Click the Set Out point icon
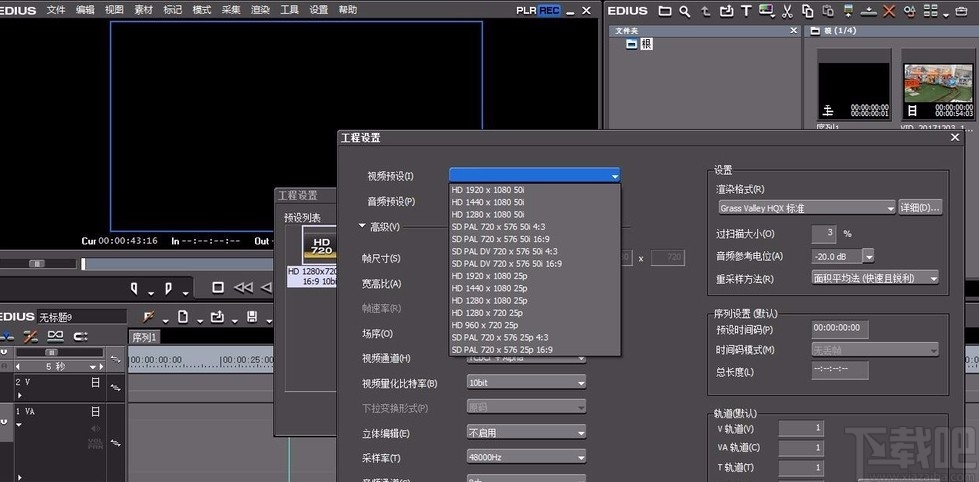979x482 pixels. (x=168, y=288)
